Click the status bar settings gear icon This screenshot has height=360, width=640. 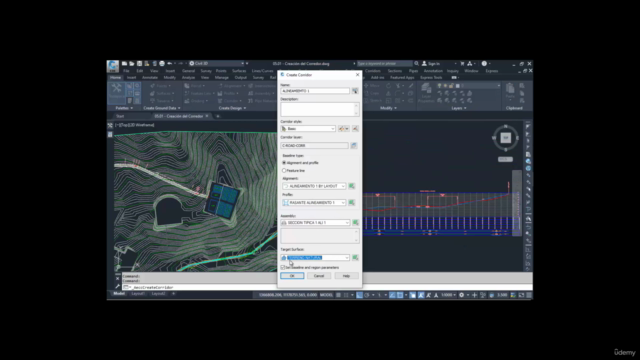click(x=462, y=295)
